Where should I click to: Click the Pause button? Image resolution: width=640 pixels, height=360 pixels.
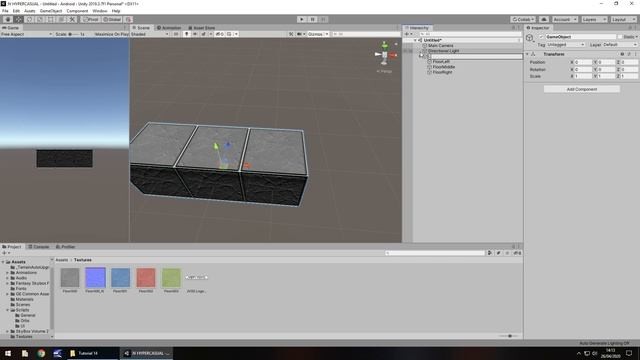(x=313, y=19)
